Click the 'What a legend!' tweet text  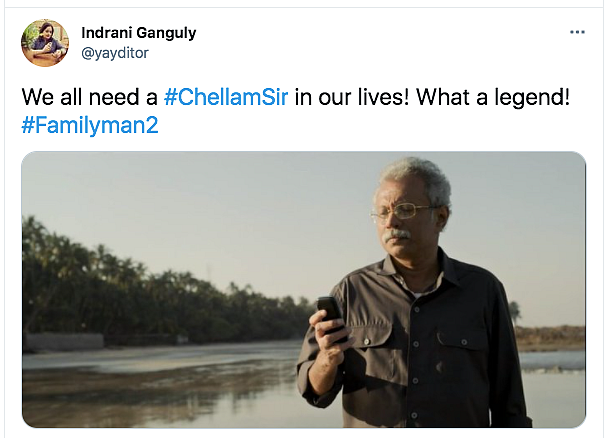coord(493,97)
